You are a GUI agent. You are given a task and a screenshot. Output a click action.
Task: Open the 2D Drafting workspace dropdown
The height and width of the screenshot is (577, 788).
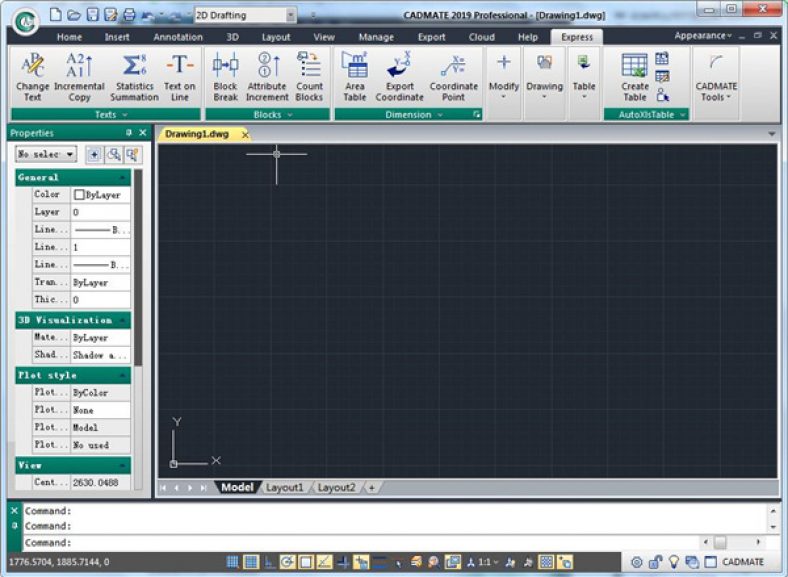290,16
